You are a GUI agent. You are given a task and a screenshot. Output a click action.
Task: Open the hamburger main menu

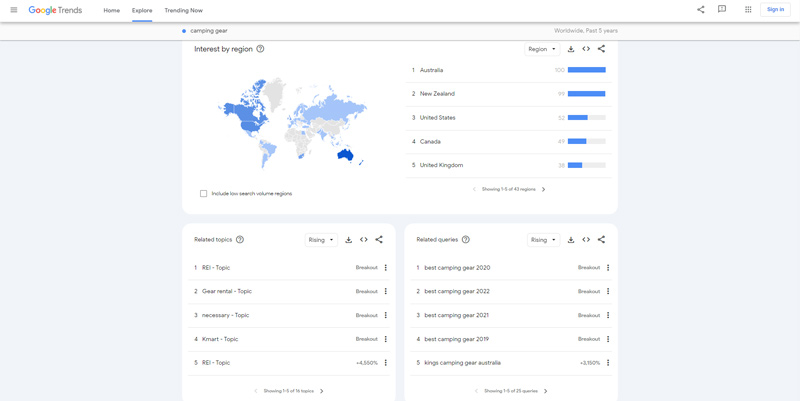[14, 10]
